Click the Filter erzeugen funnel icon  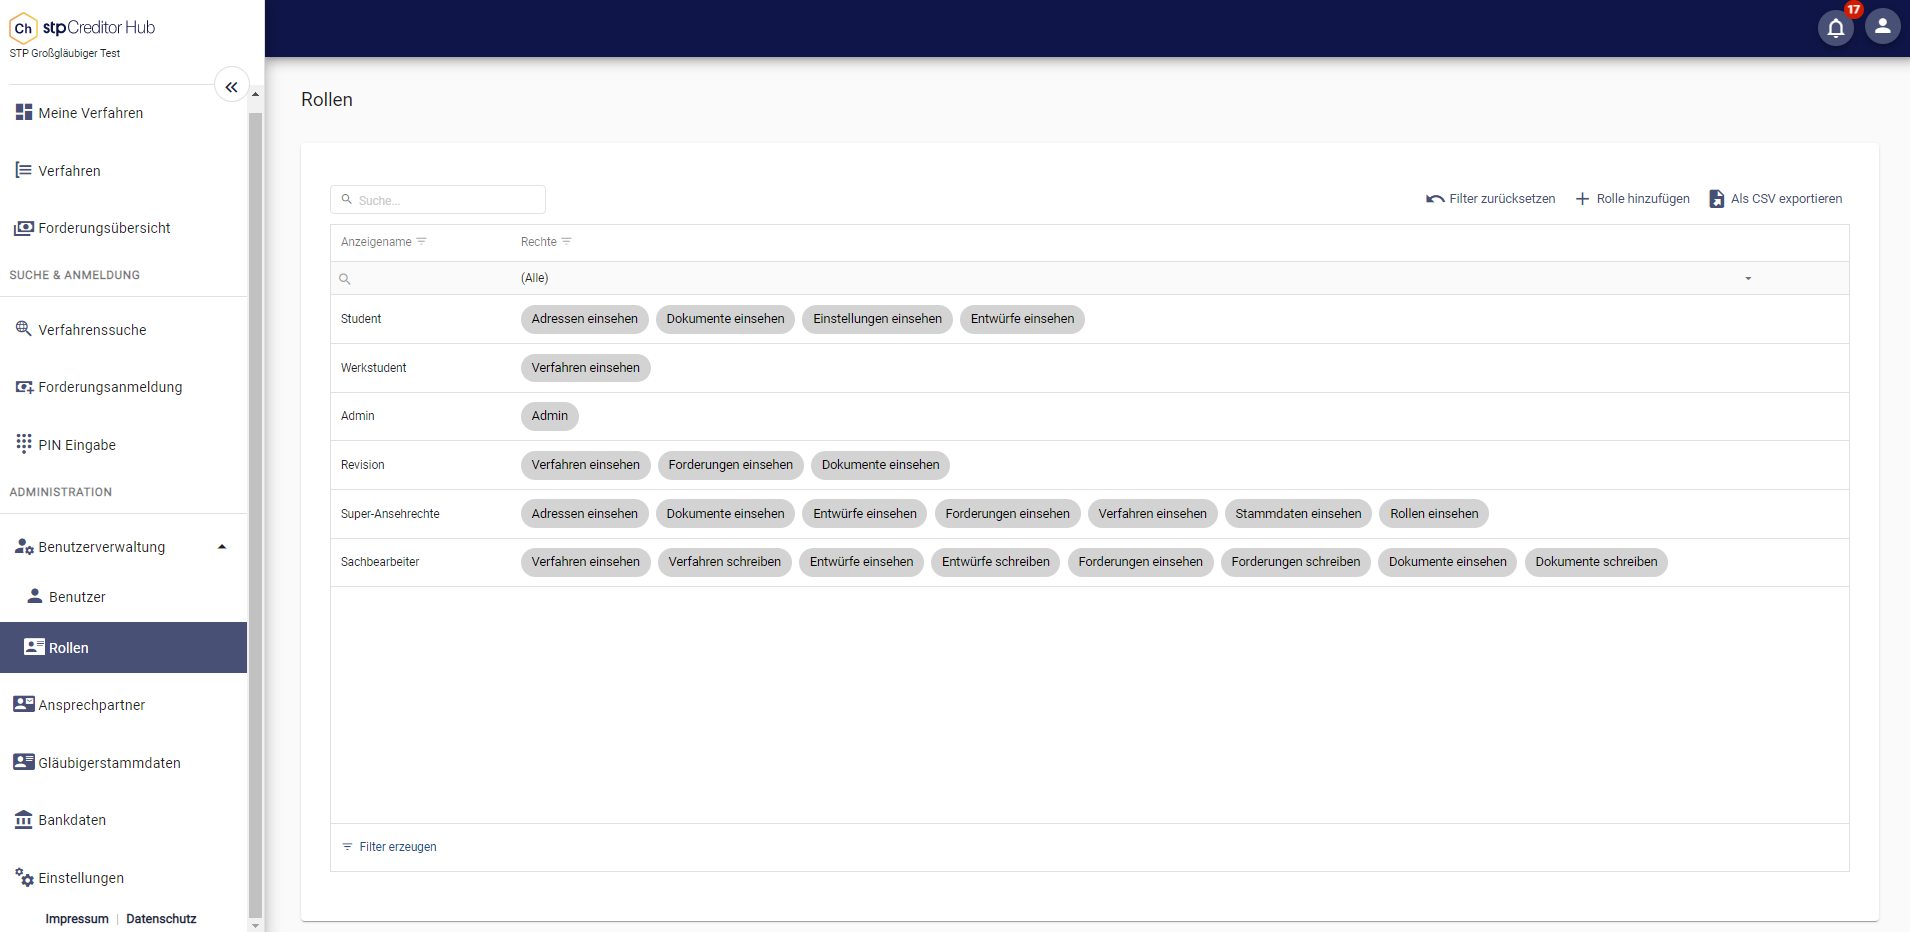pos(347,847)
